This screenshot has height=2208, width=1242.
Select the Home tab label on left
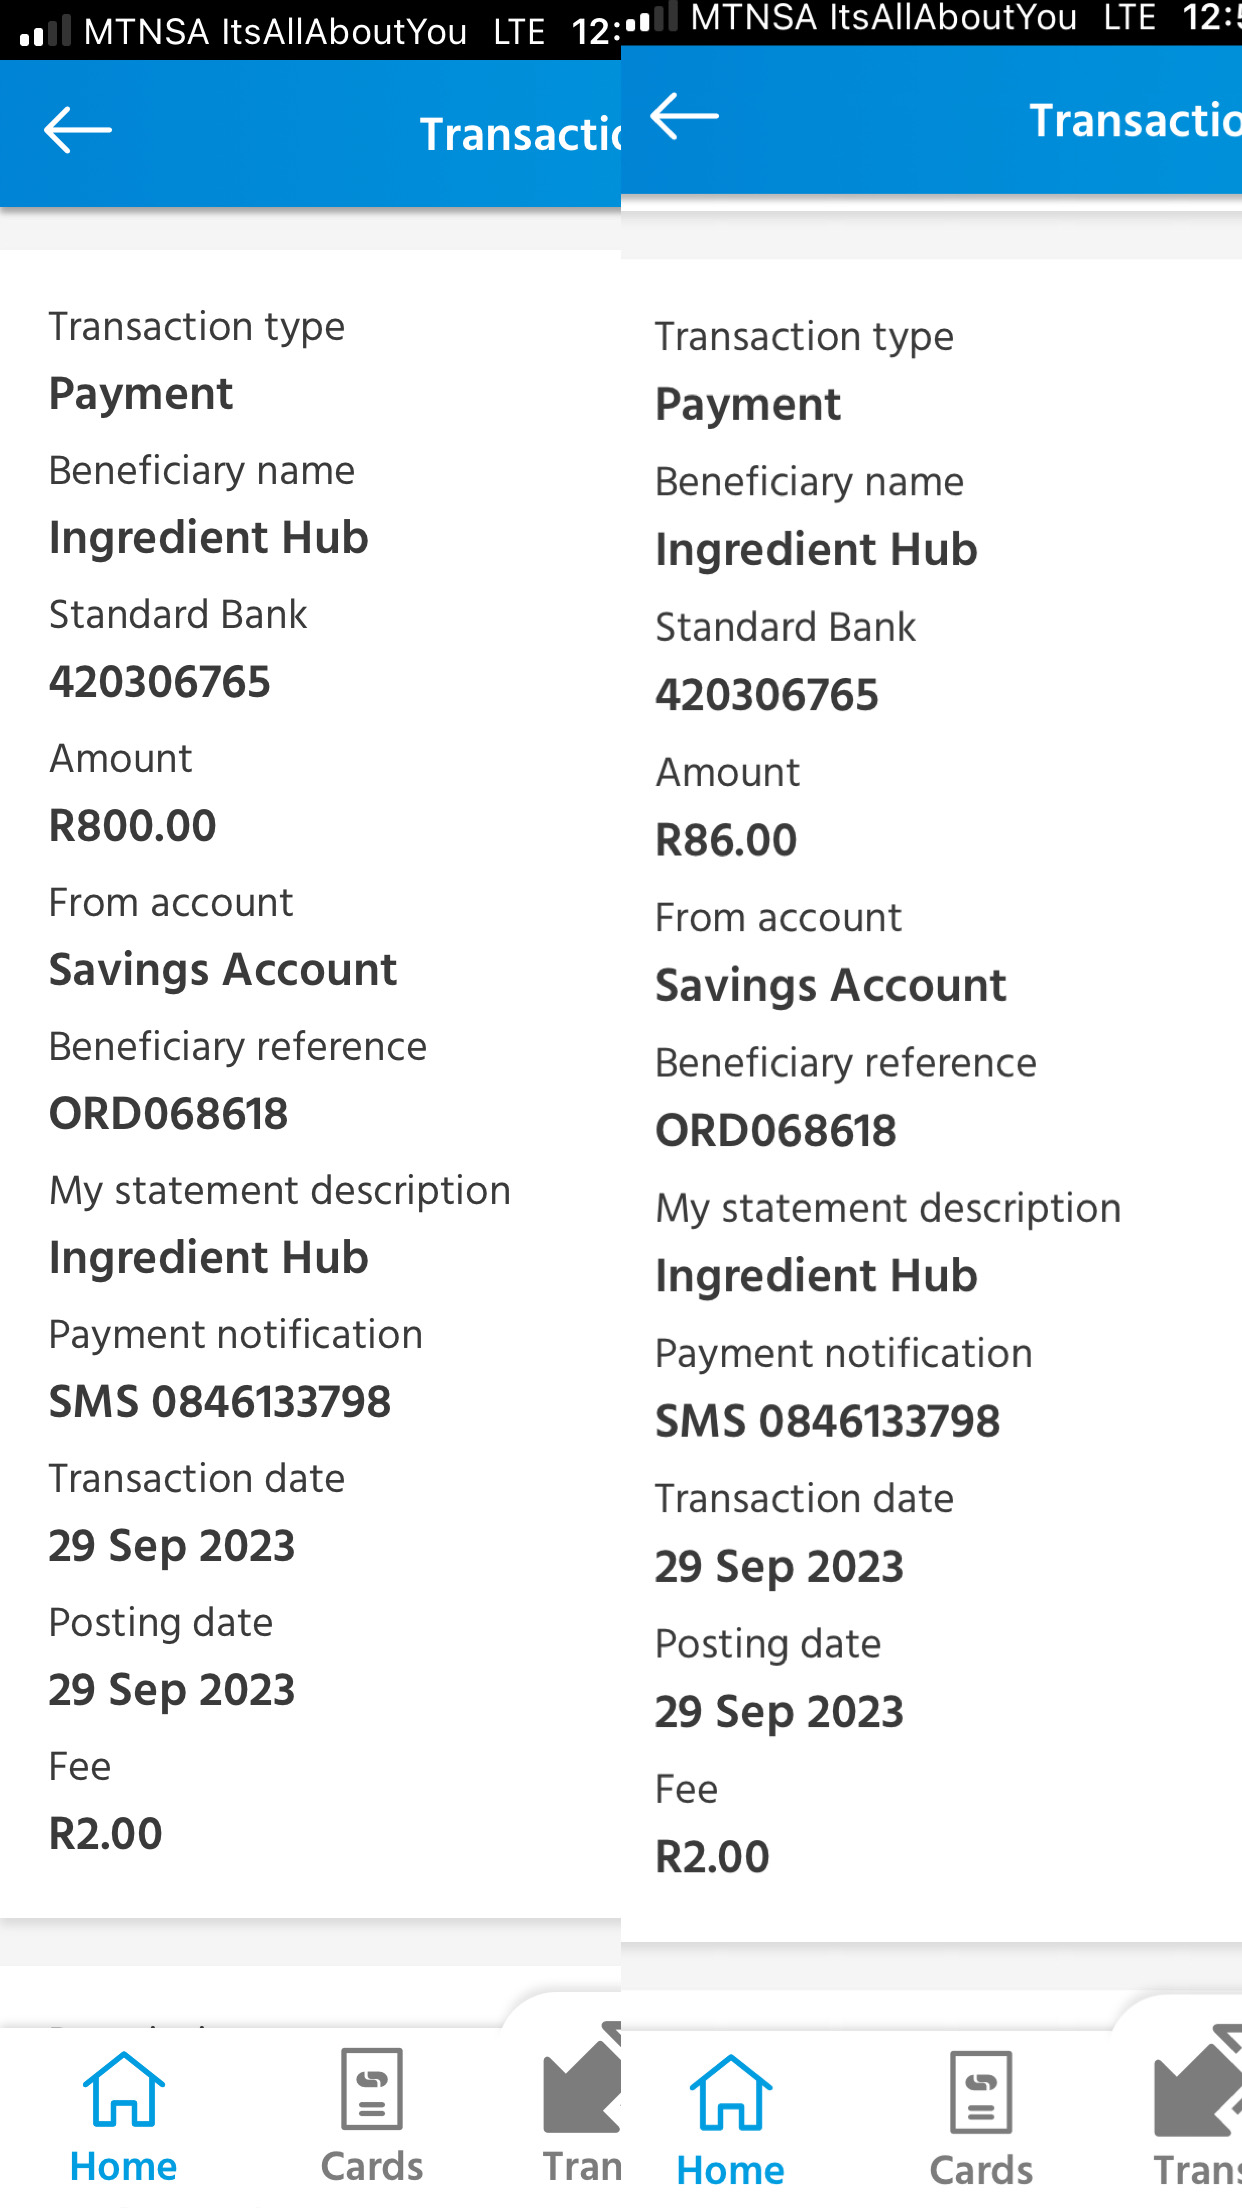click(123, 2167)
